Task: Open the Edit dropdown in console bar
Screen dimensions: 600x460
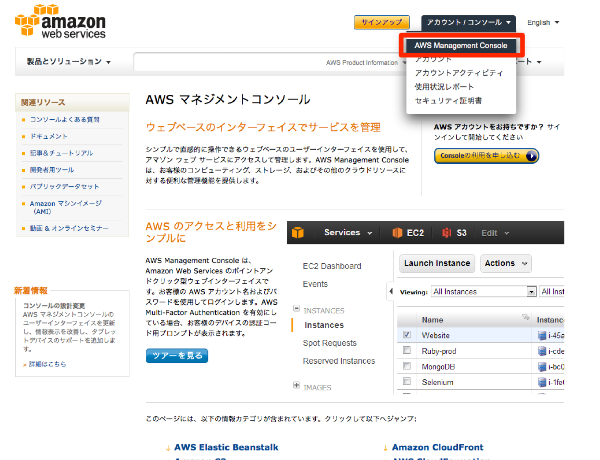Action: point(495,233)
